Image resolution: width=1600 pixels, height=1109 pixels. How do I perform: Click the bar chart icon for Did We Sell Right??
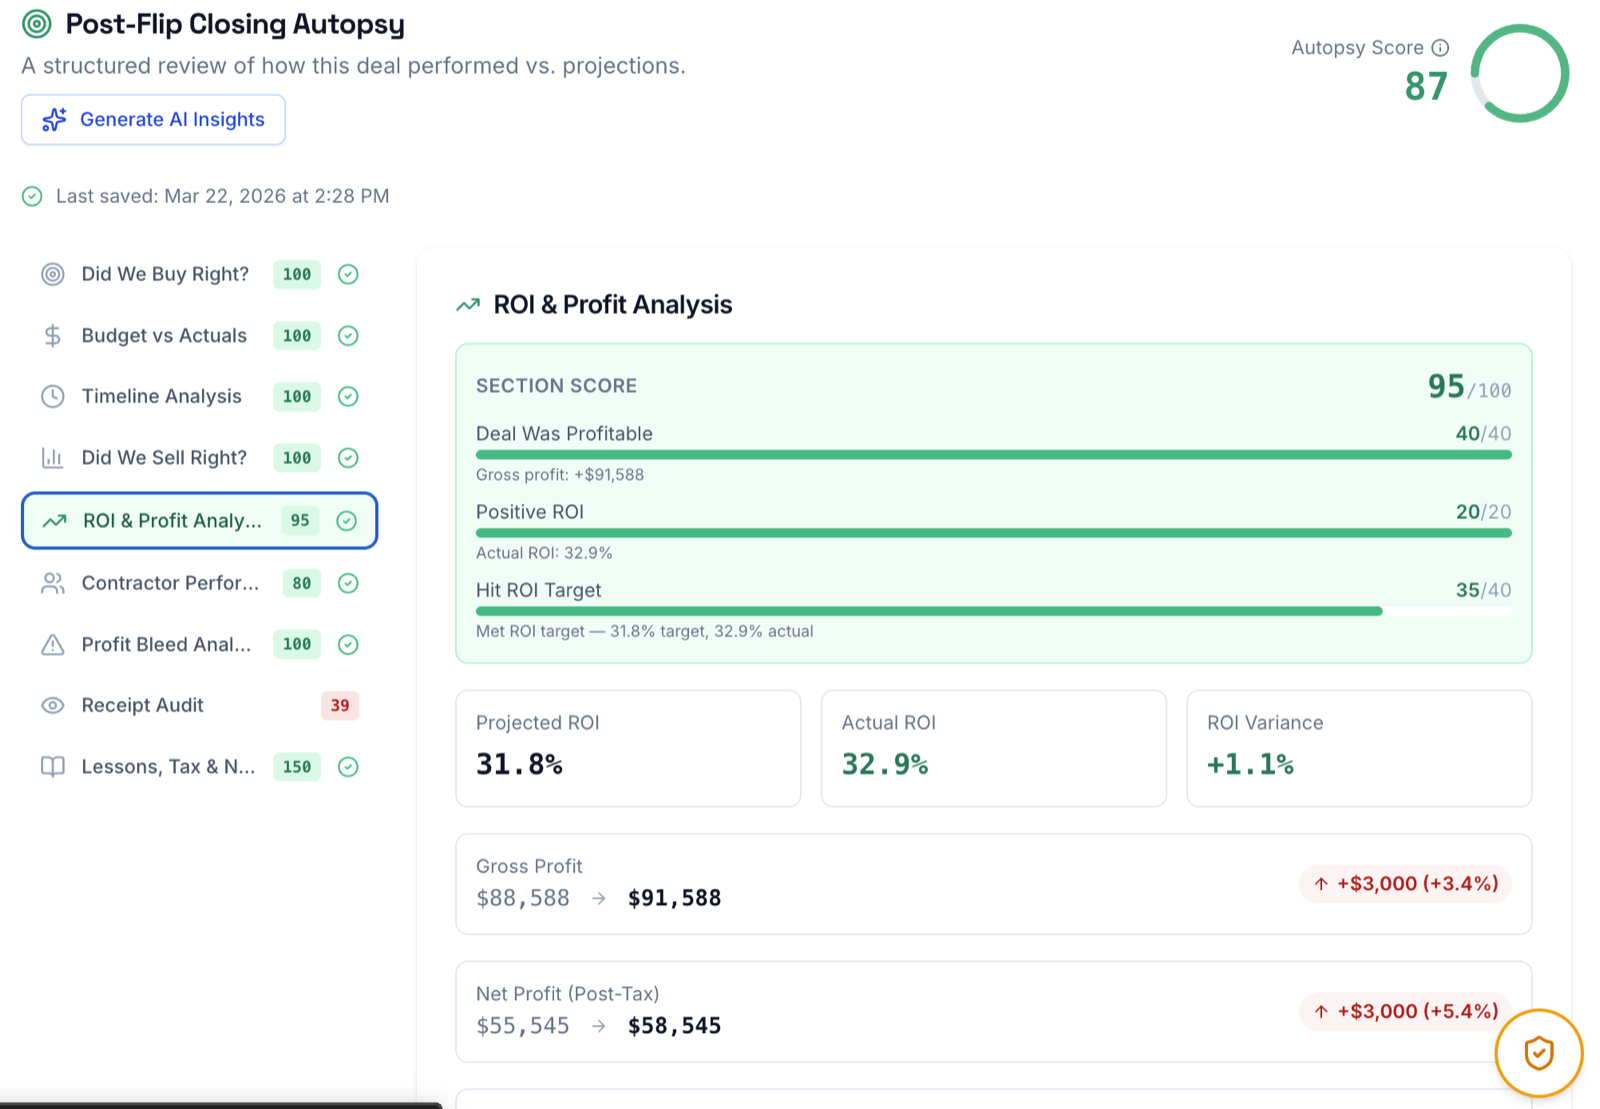click(x=53, y=458)
